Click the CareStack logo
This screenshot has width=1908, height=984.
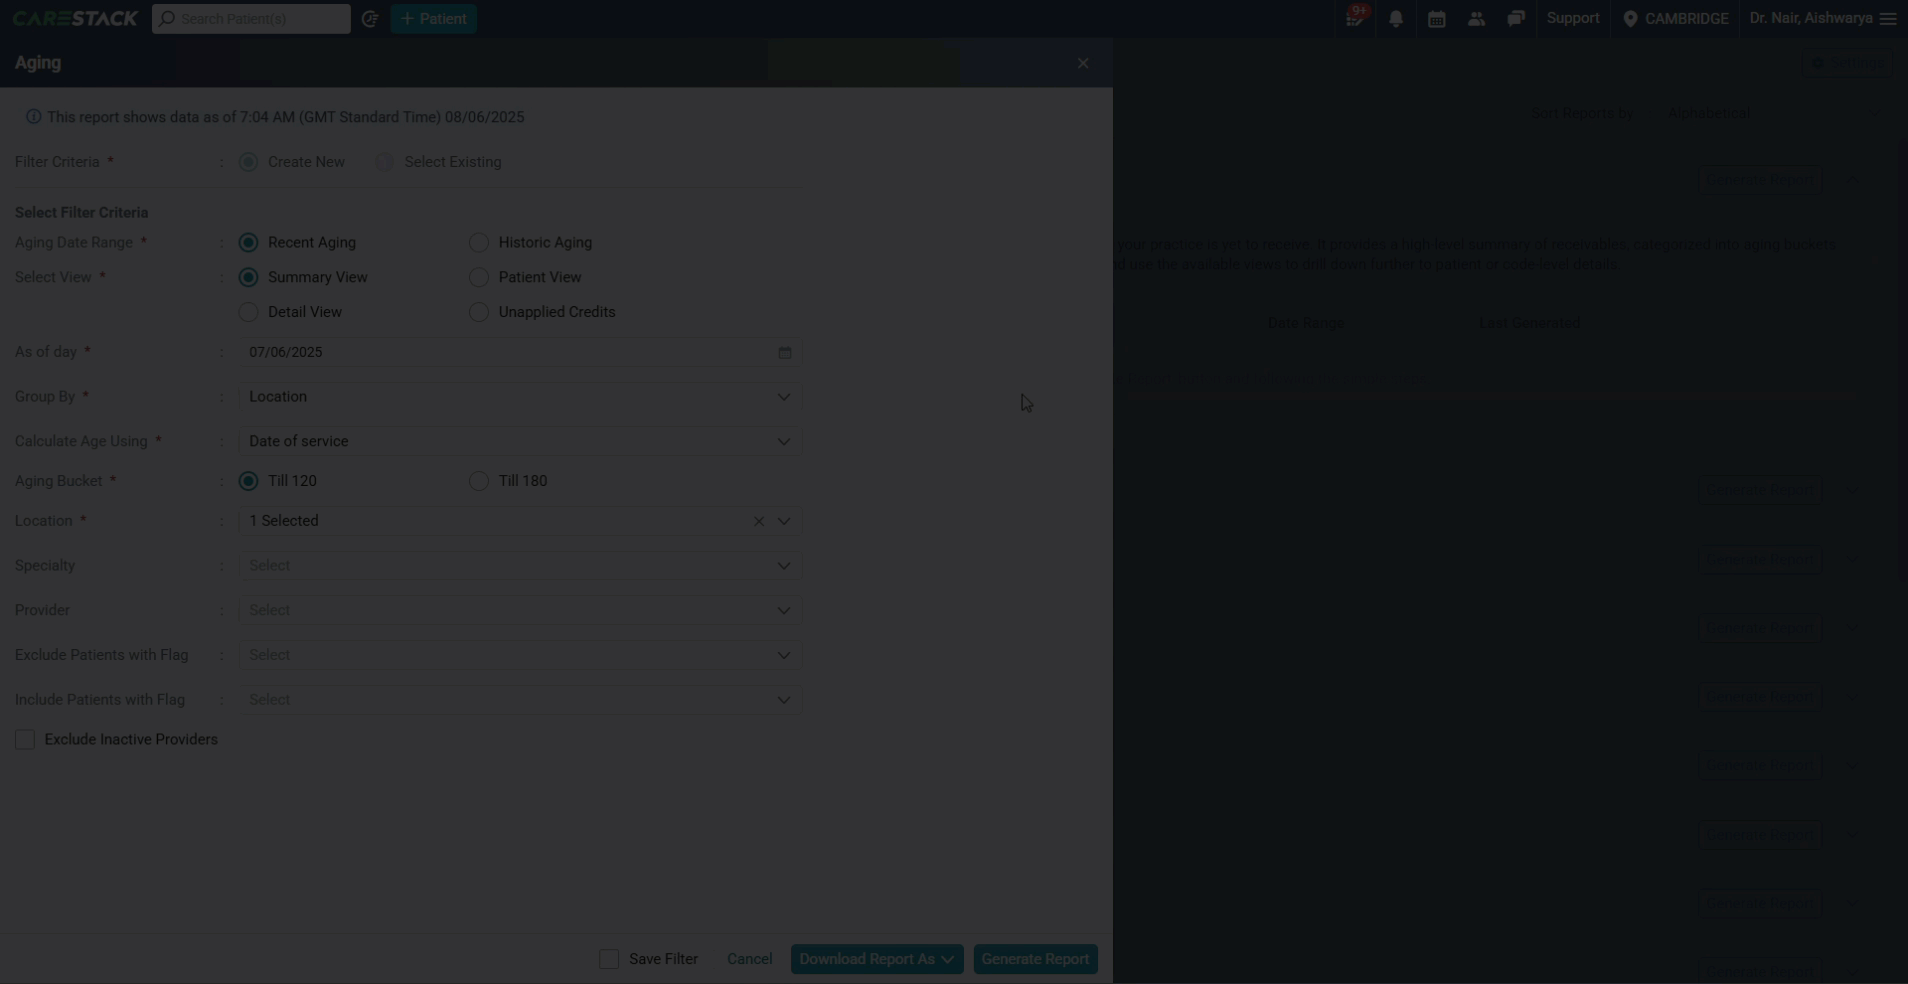75,18
